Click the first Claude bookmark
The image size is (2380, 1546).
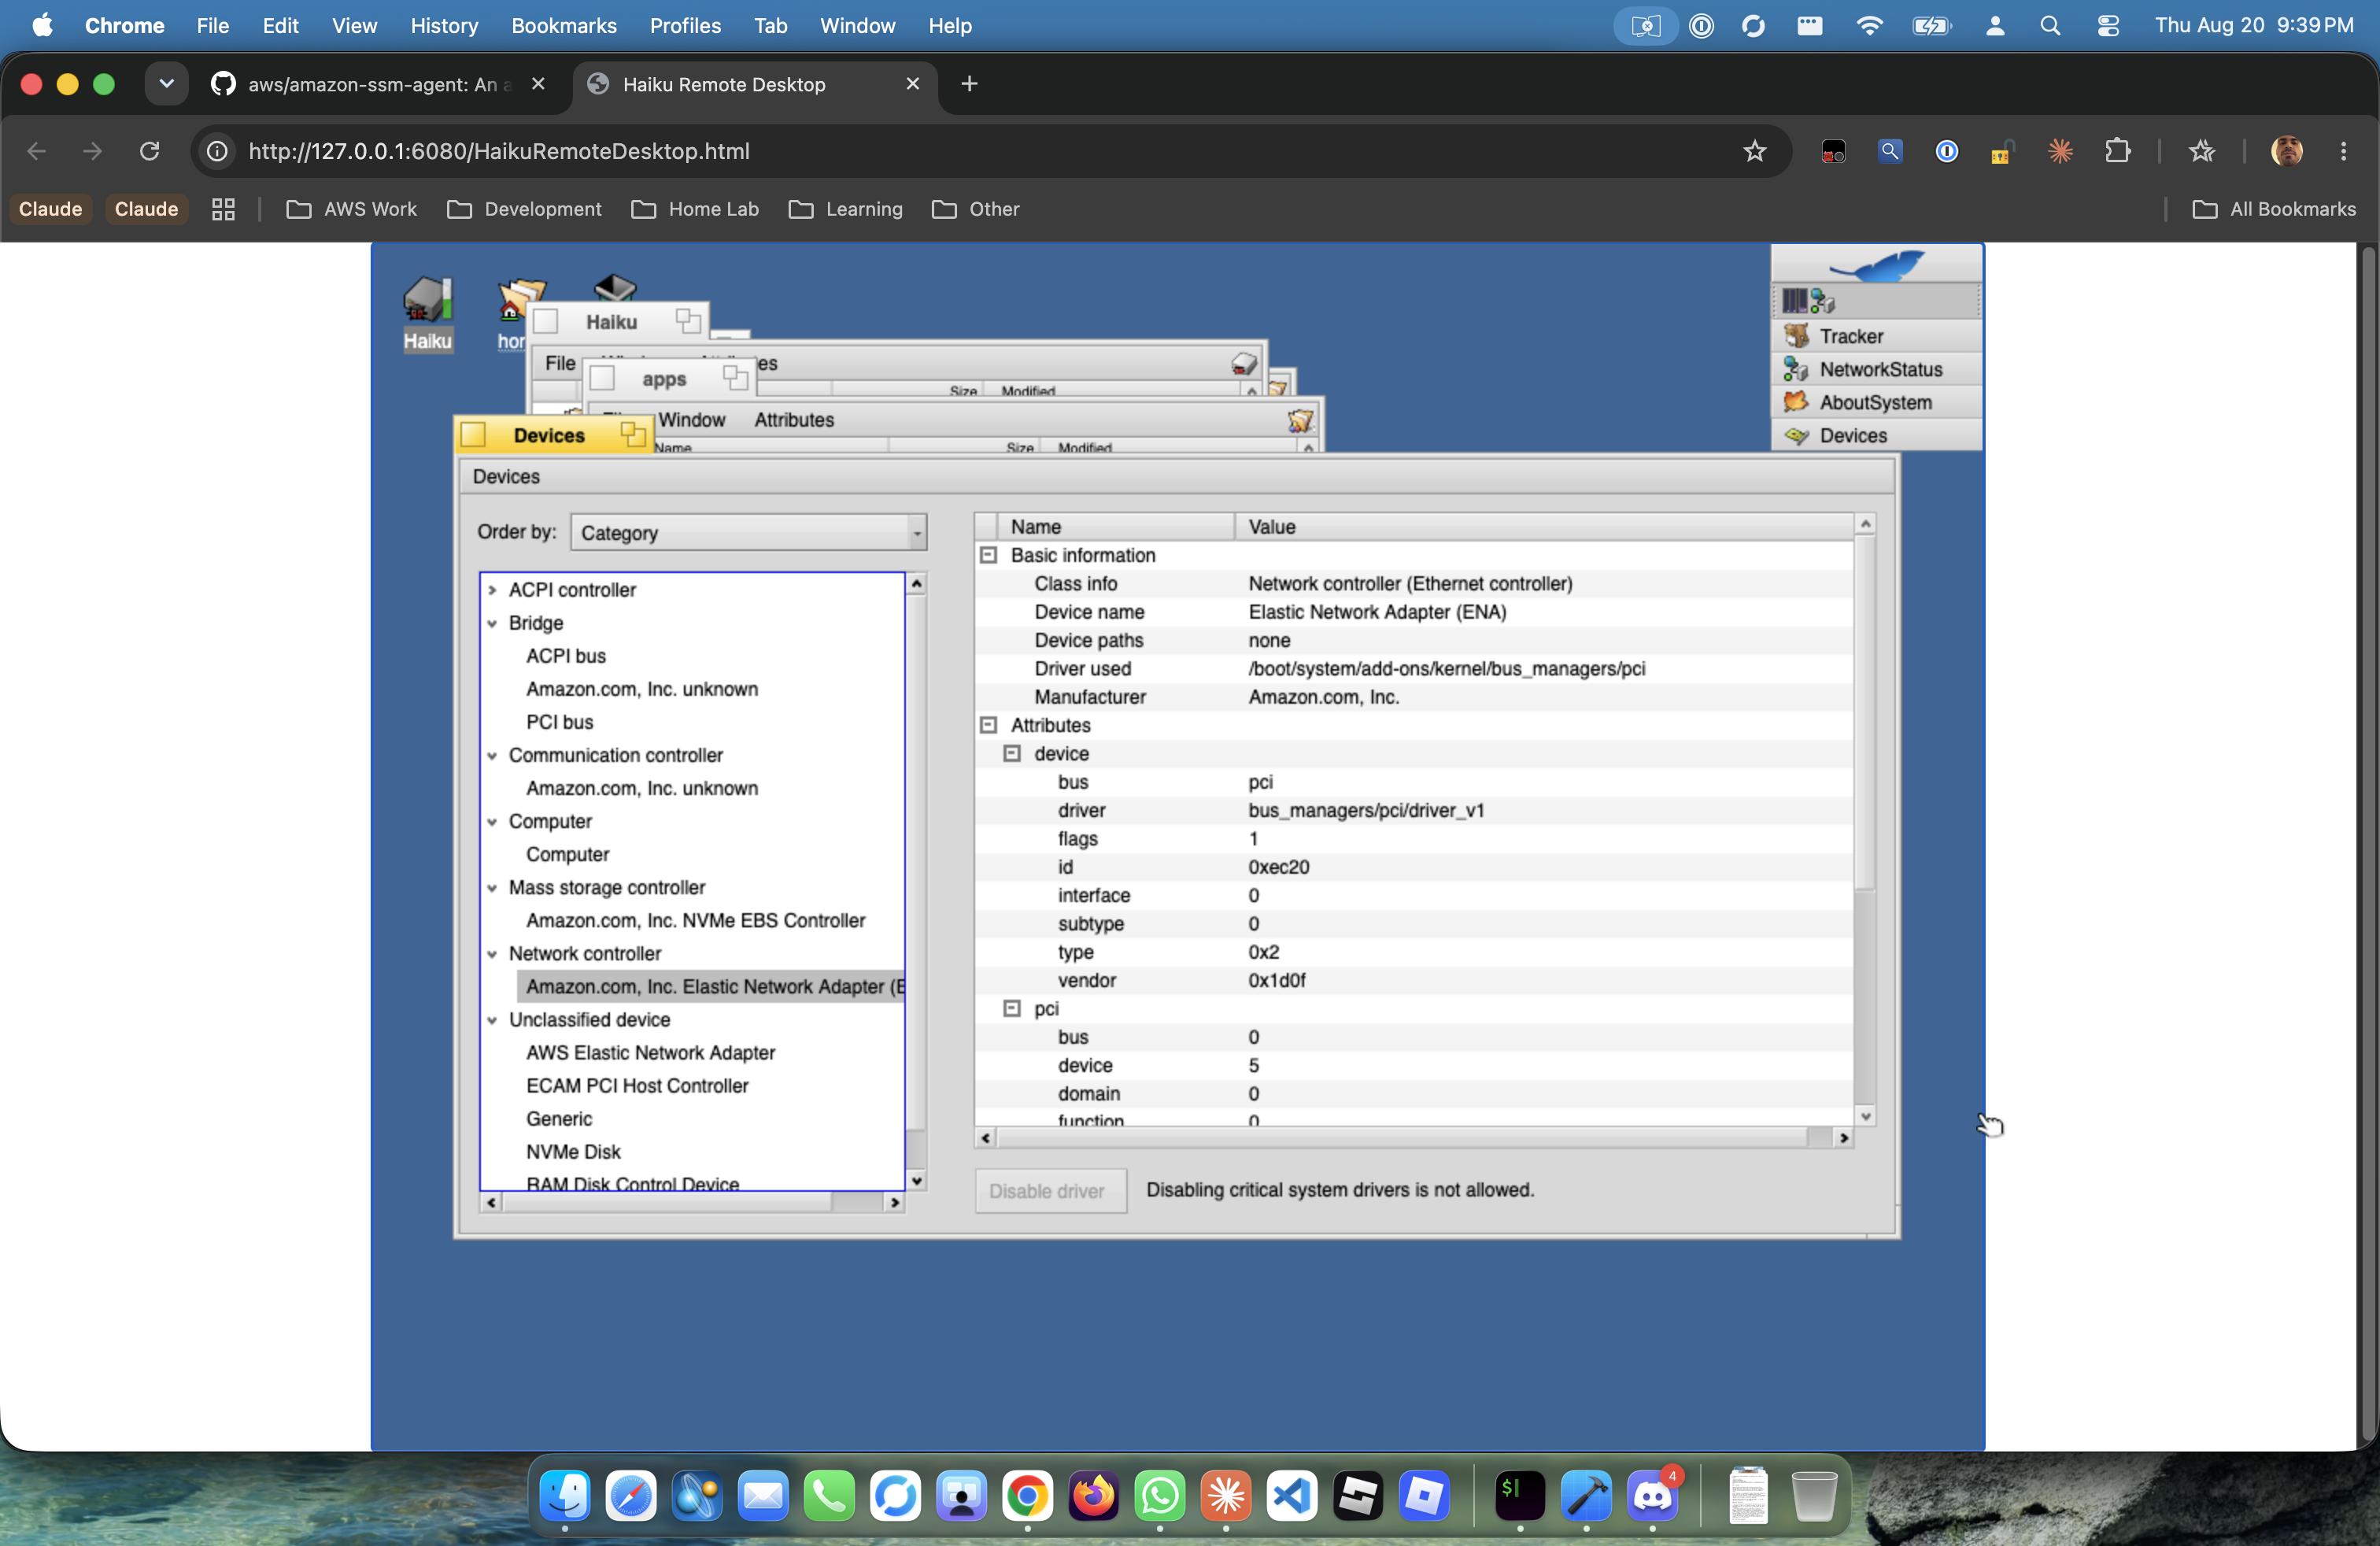tap(50, 209)
